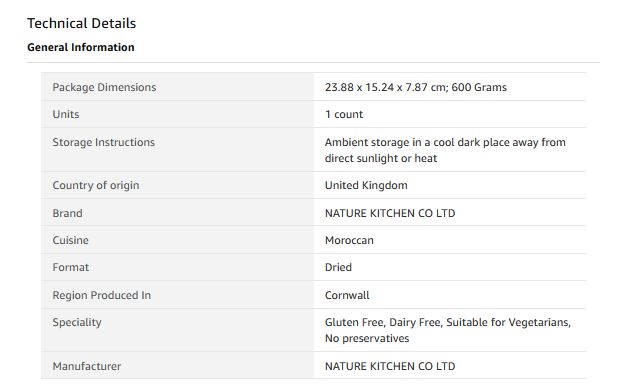The image size is (619, 387).
Task: Click the United Kingdom value
Action: 366,185
